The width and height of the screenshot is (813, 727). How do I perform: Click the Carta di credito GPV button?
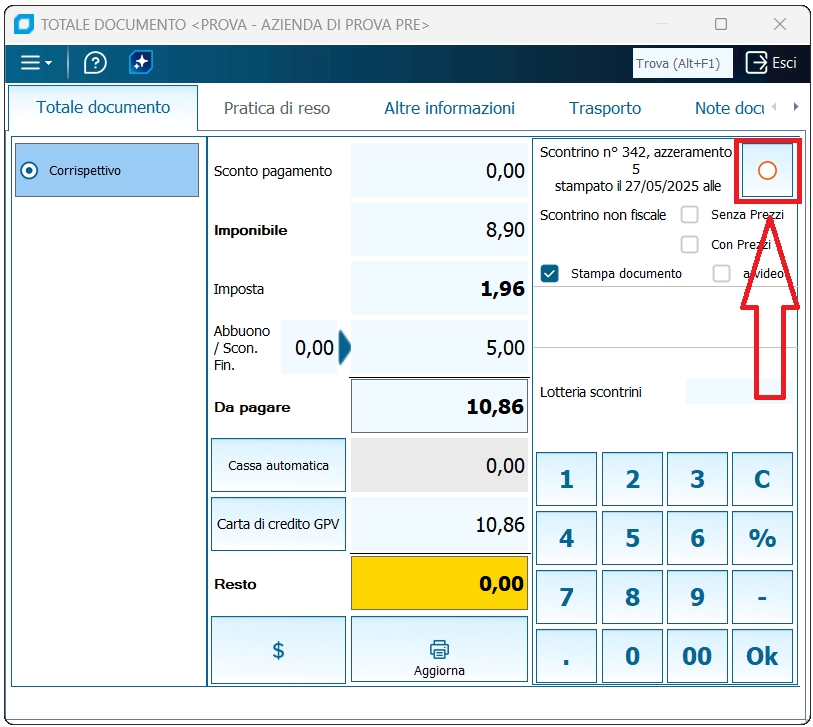[x=278, y=524]
